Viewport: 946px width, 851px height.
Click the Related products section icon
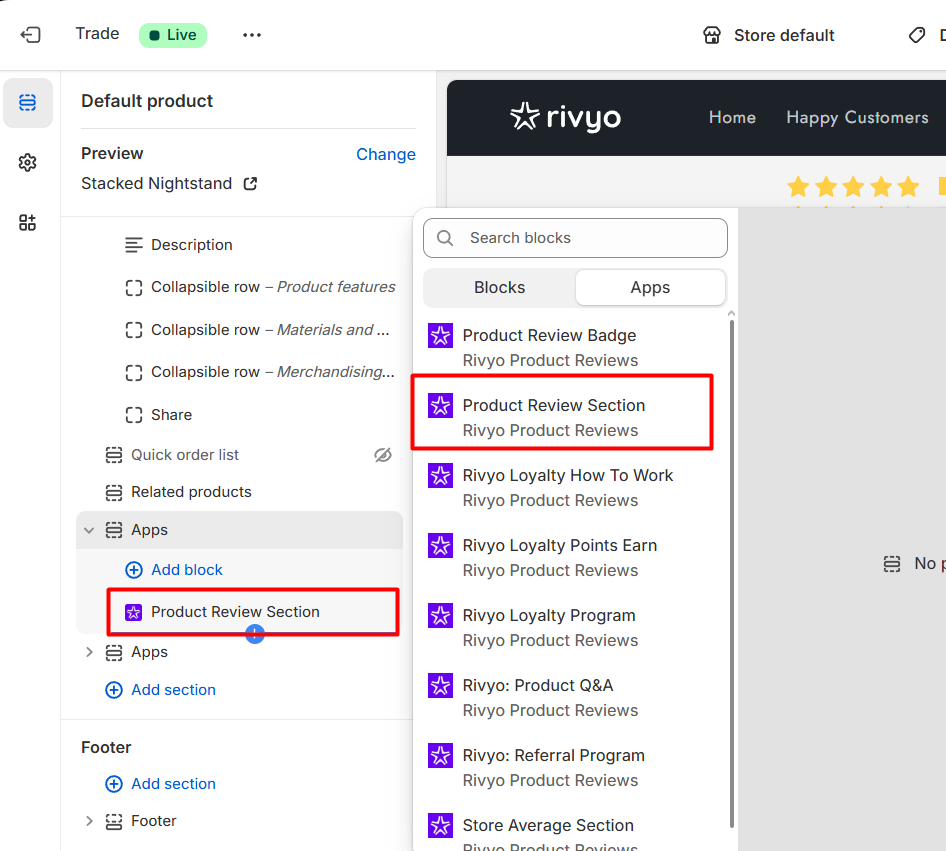[113, 492]
